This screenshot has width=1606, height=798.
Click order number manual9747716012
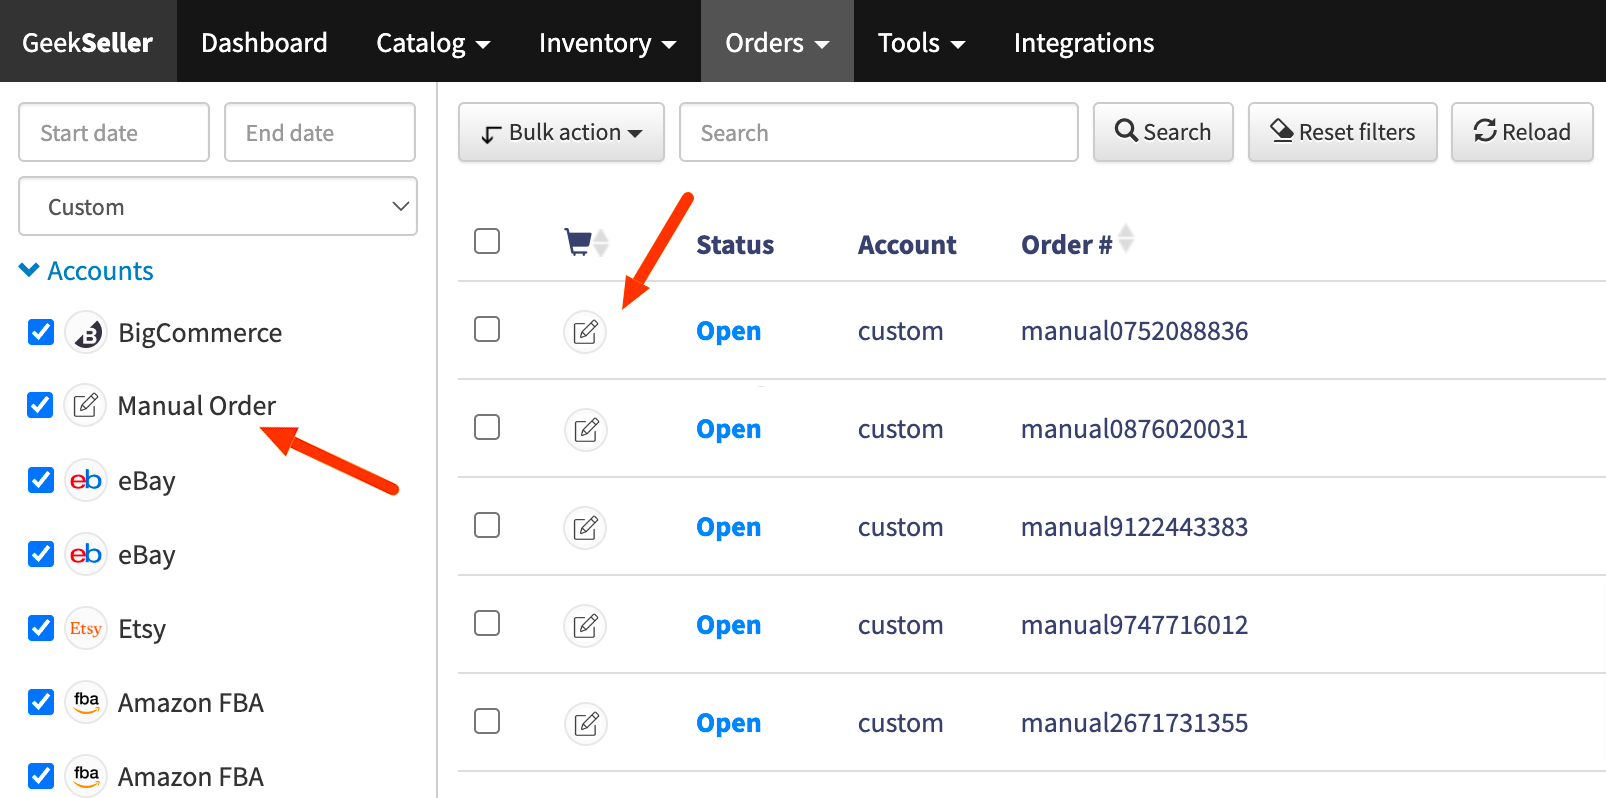(x=1134, y=625)
